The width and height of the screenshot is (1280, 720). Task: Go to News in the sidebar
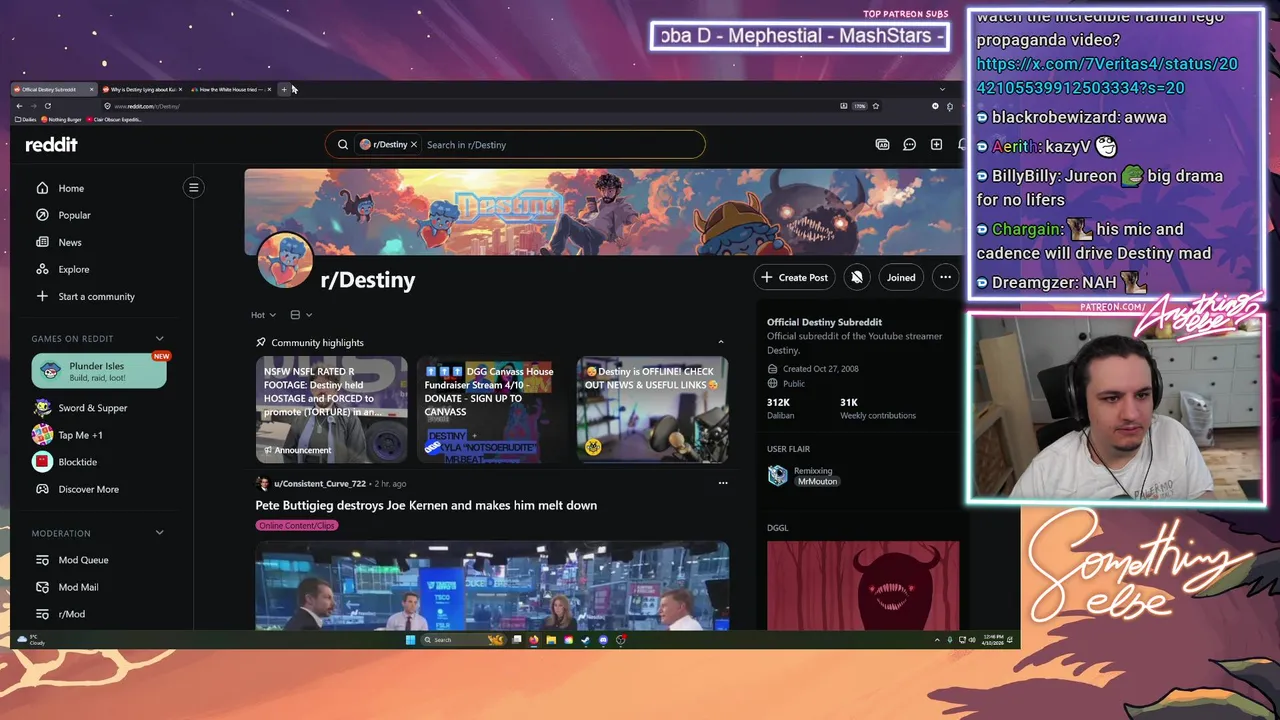pyautogui.click(x=69, y=242)
